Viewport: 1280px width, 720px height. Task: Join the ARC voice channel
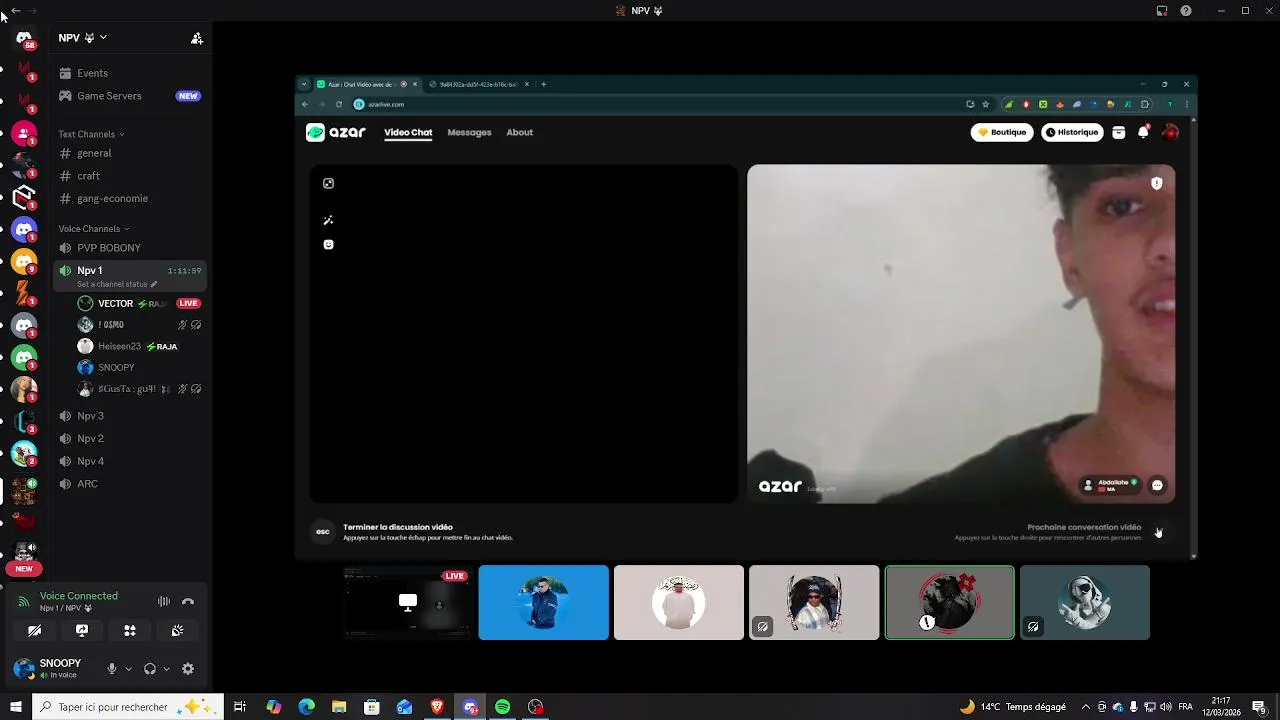pyautogui.click(x=130, y=484)
